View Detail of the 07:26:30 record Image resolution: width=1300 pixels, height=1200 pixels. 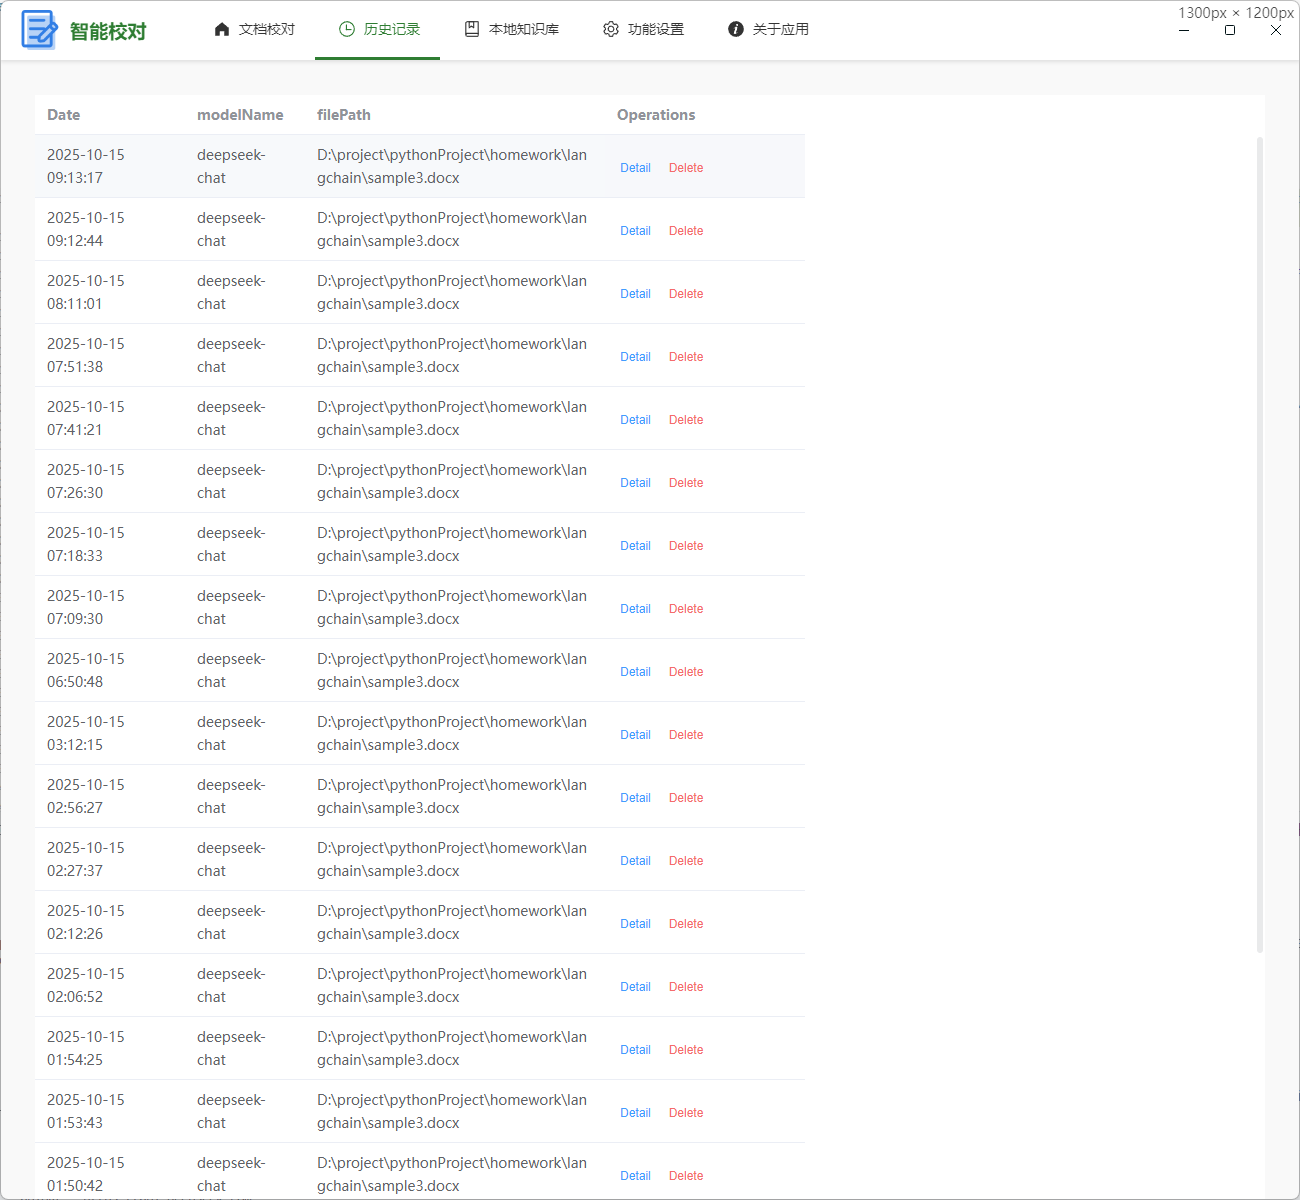point(635,483)
